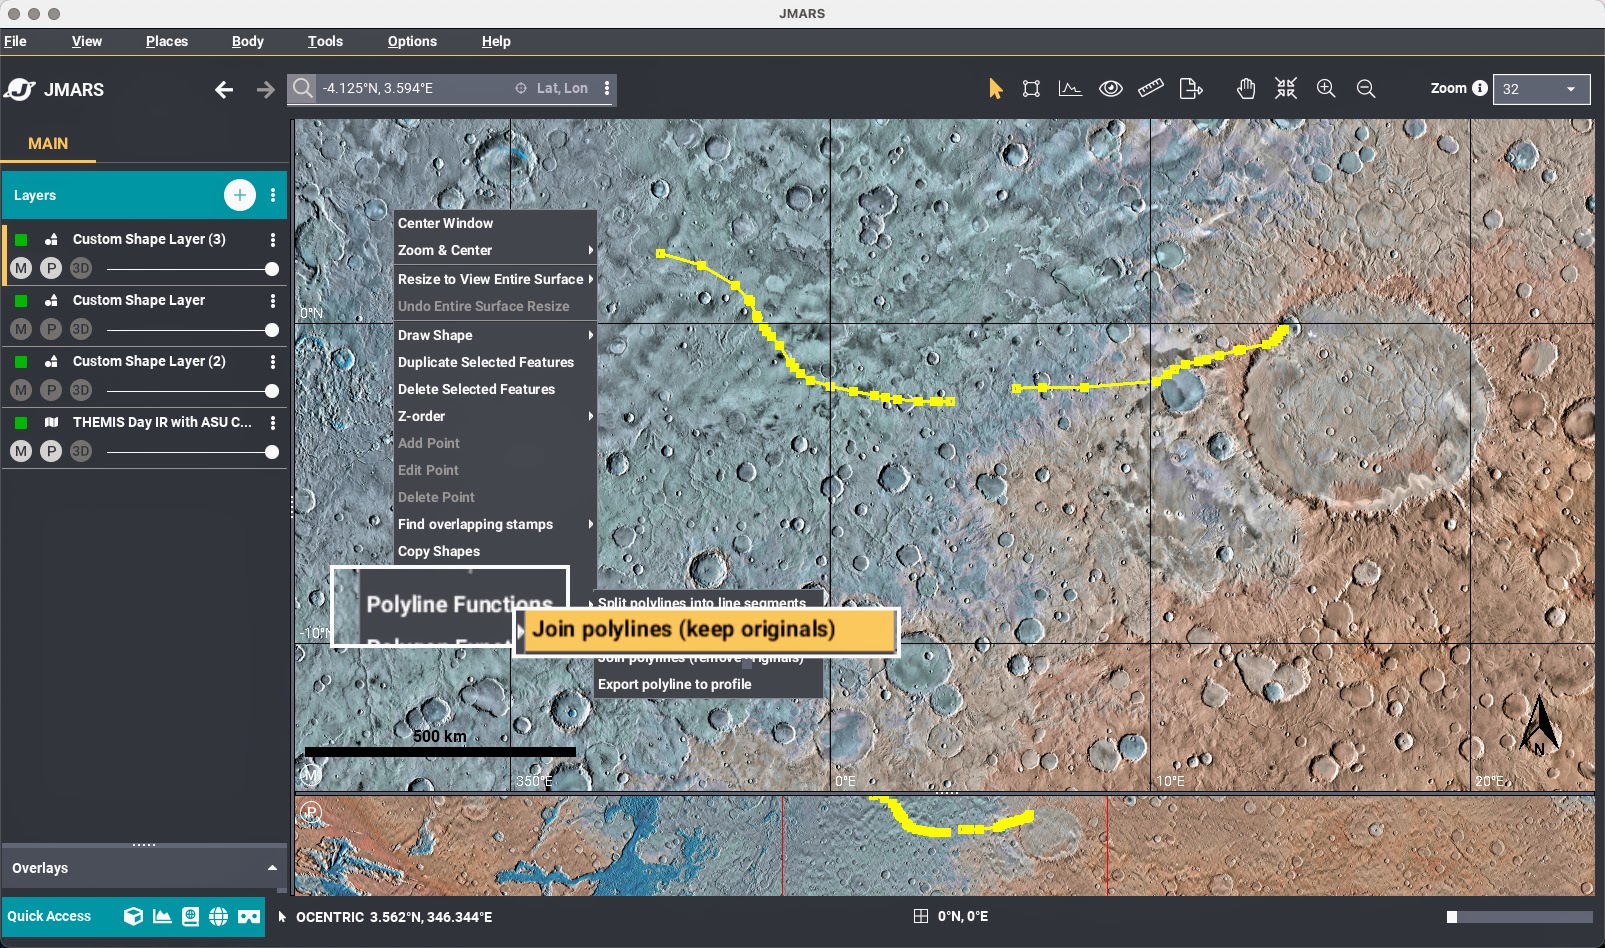Viewport: 1605px width, 948px height.
Task: Toggle 3D for Custom Shape Layer (2)
Action: [x=81, y=391]
